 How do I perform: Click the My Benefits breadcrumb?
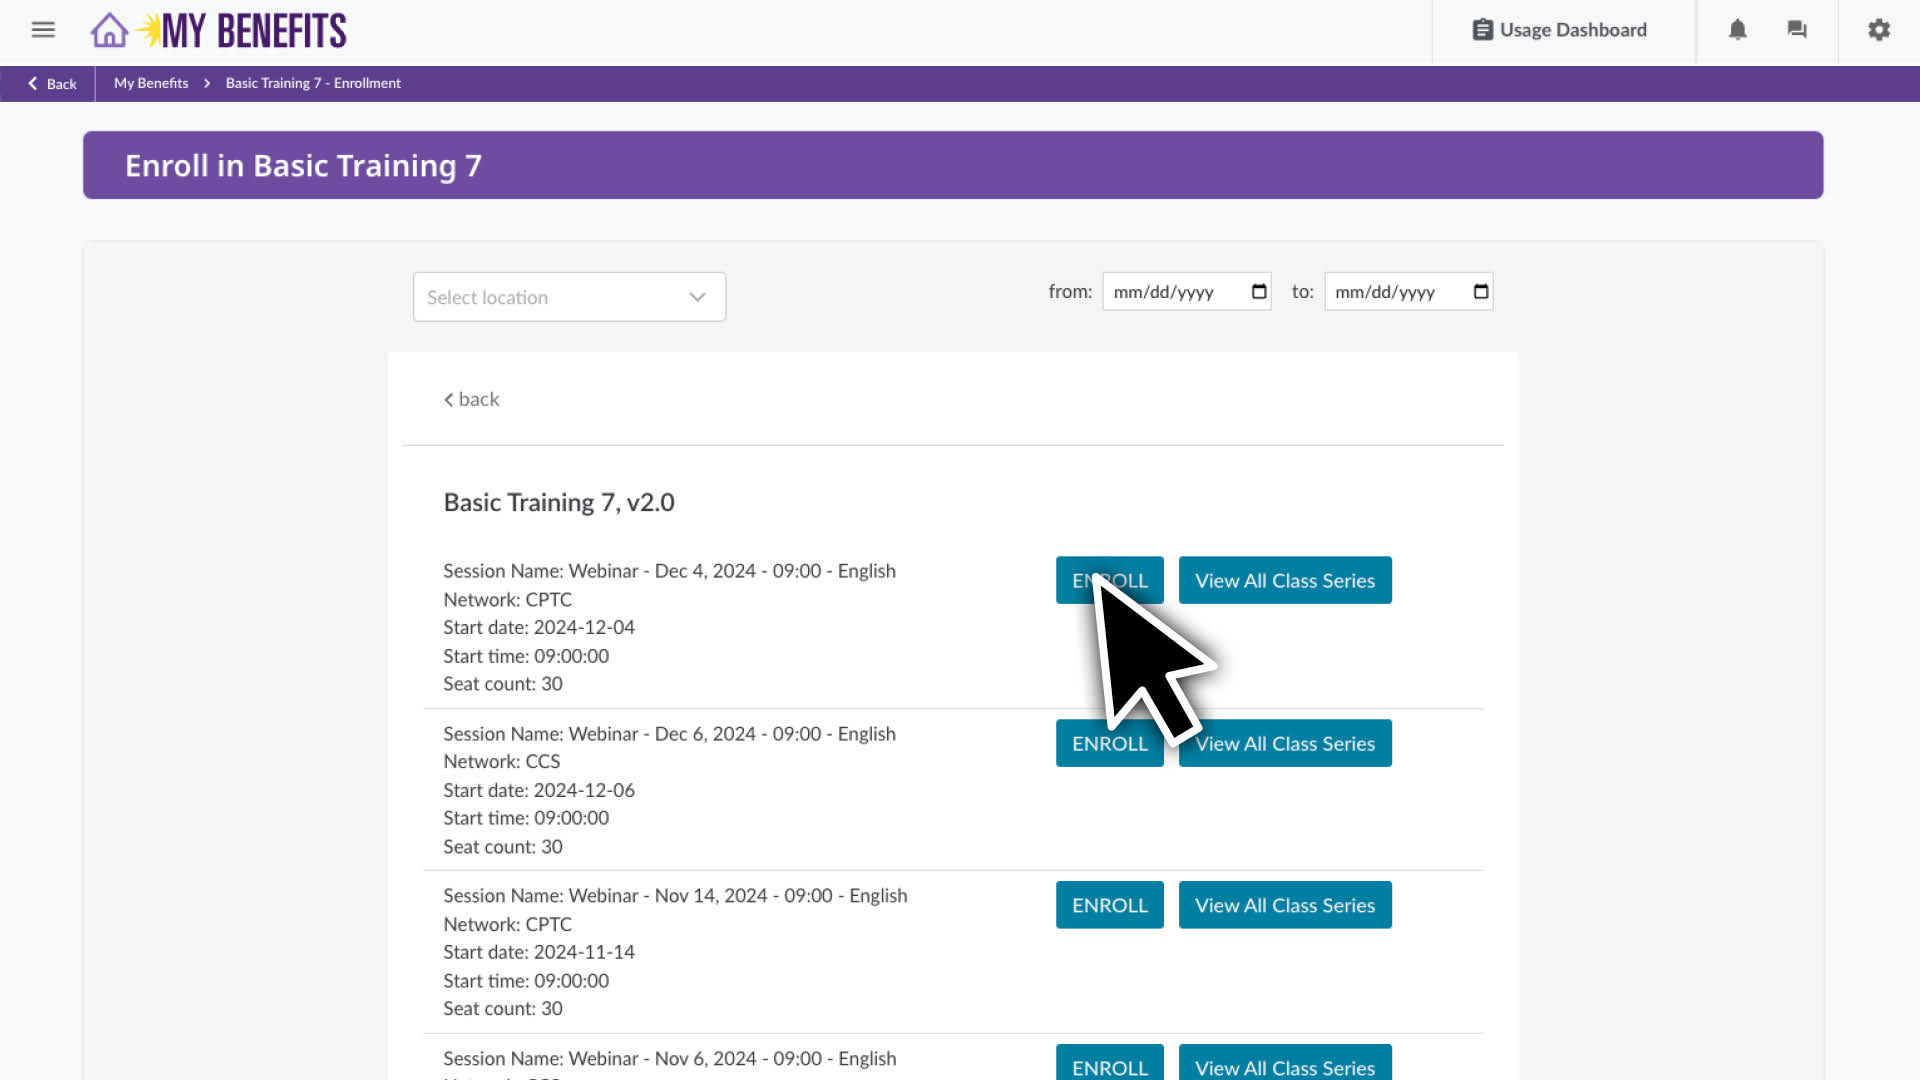pyautogui.click(x=150, y=83)
